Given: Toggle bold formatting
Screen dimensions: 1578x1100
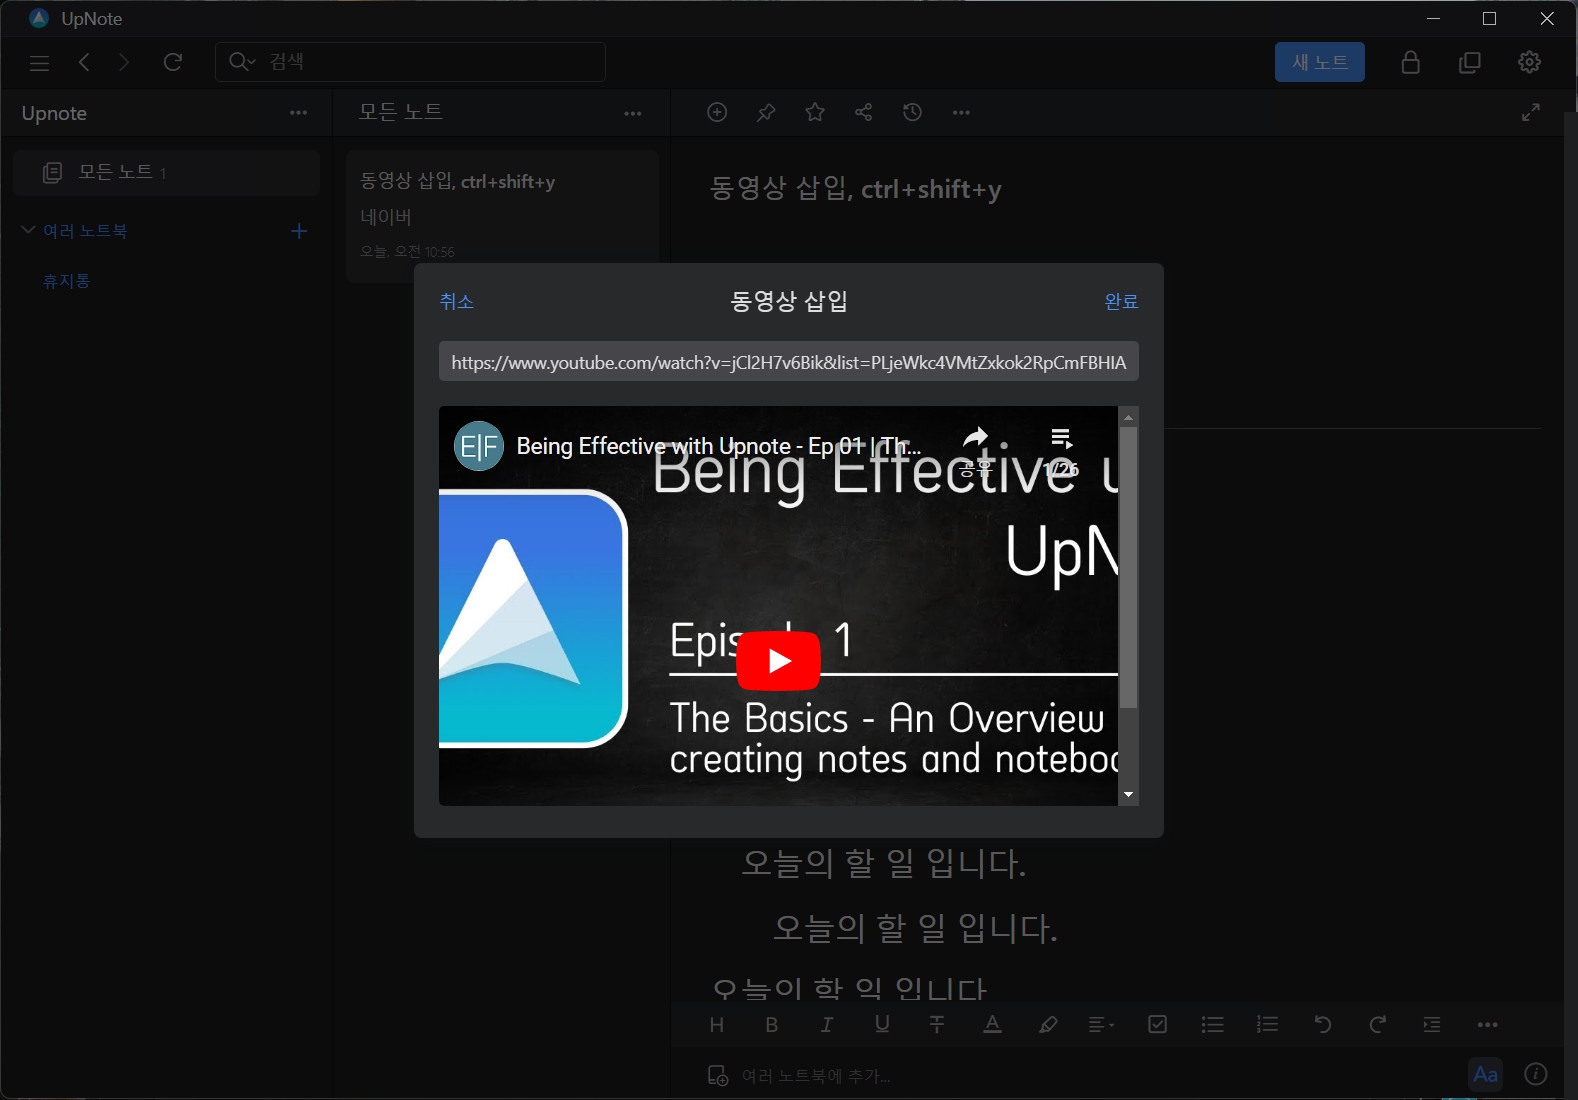Looking at the screenshot, I should [x=771, y=1024].
